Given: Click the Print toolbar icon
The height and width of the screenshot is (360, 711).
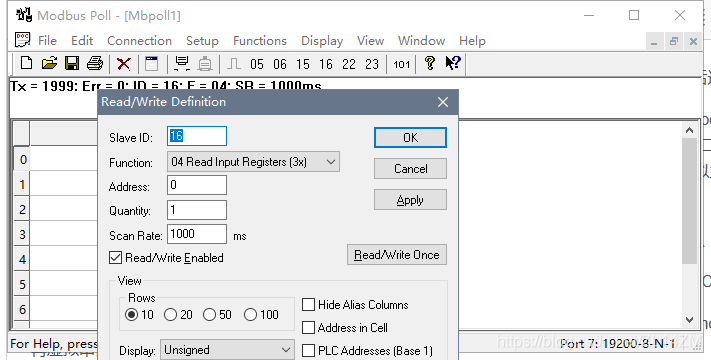Looking at the screenshot, I should [95, 63].
